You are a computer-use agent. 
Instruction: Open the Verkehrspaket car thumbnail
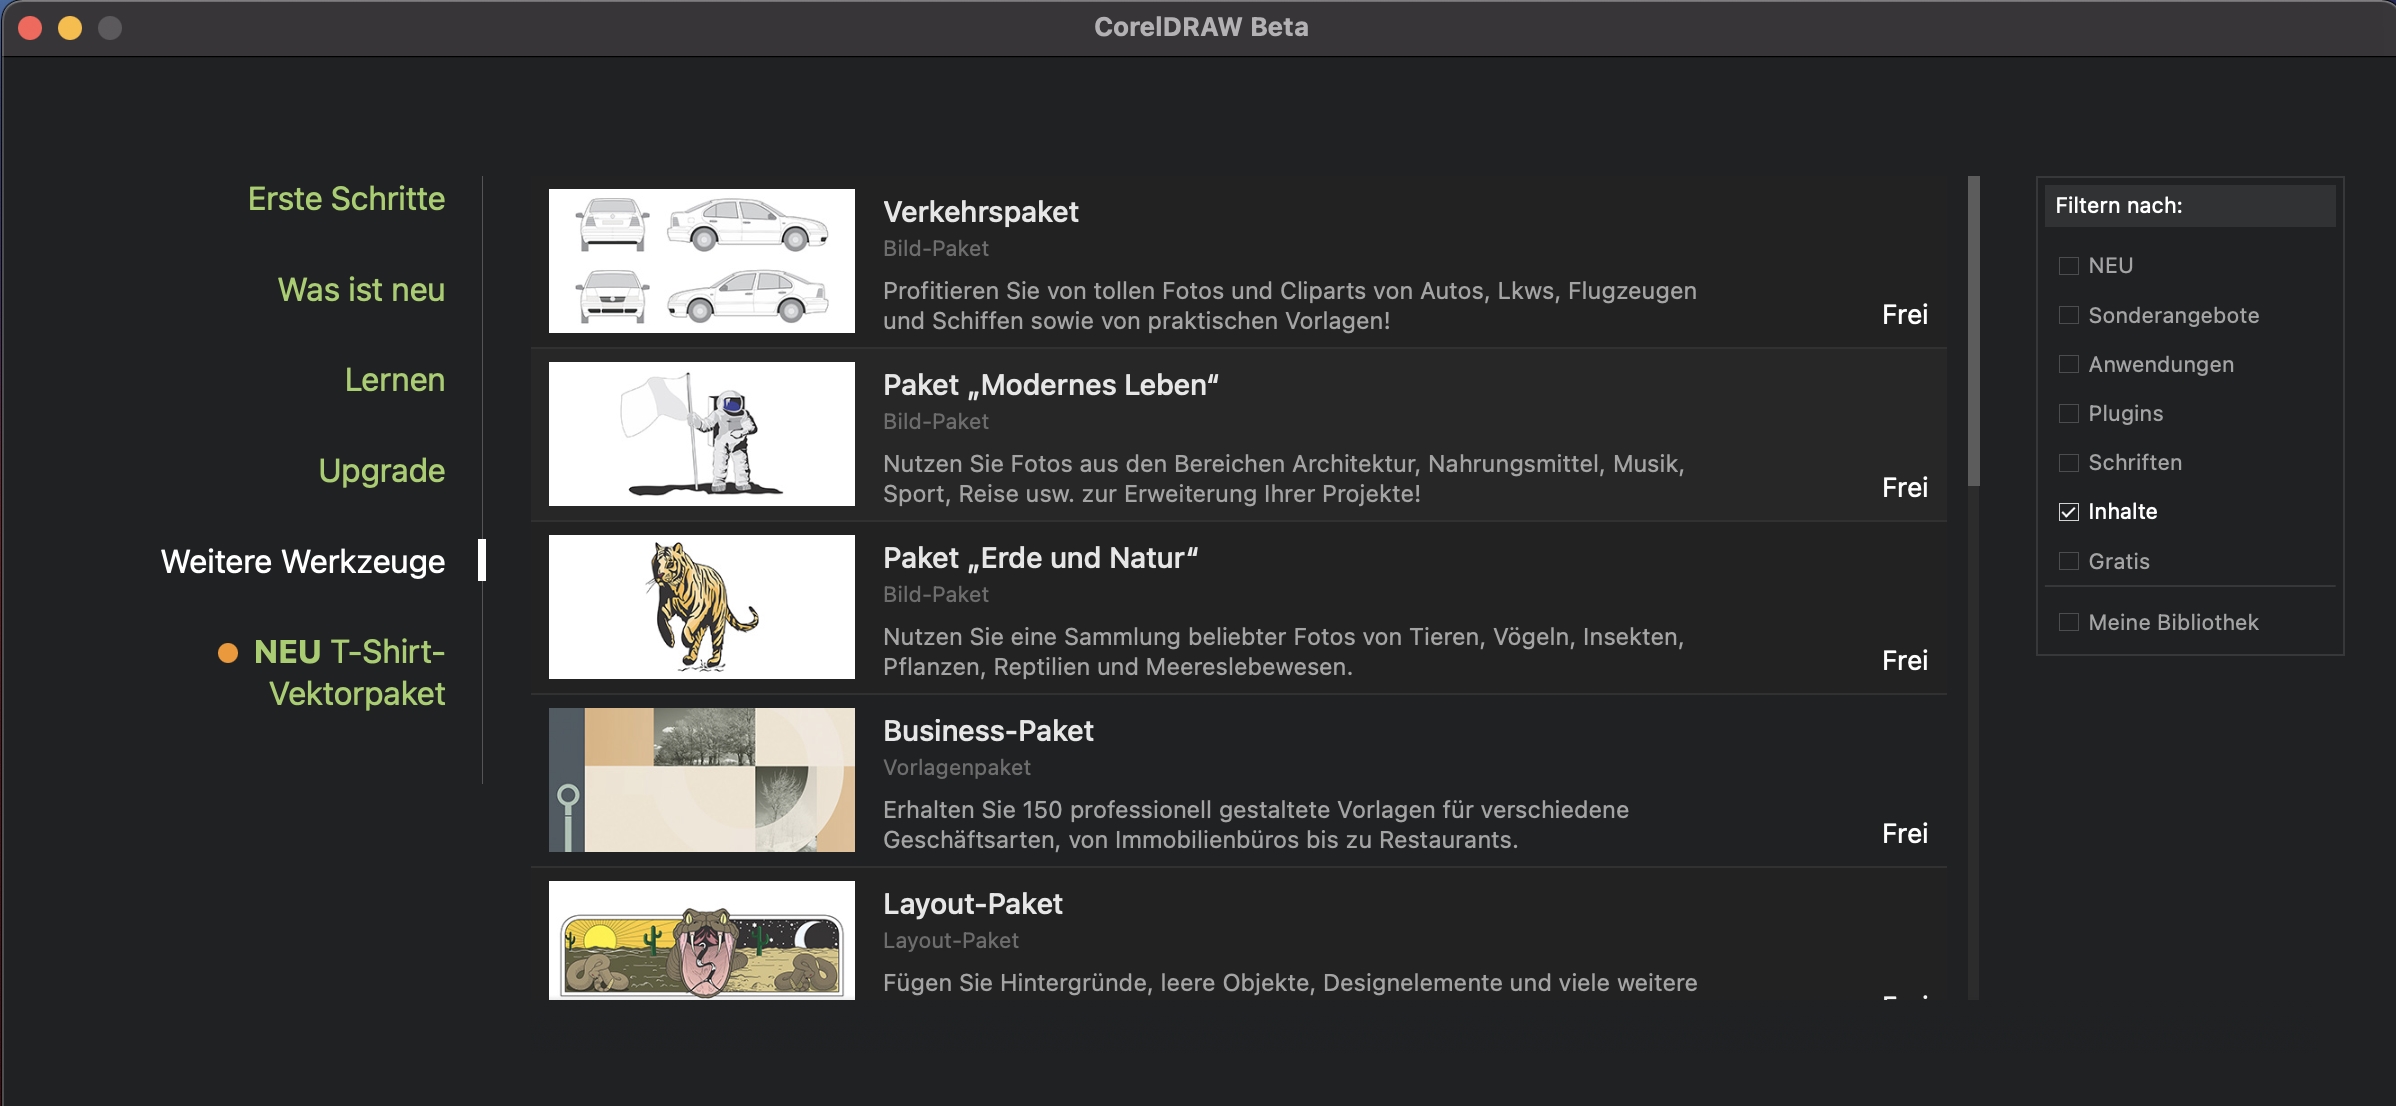[x=701, y=261]
